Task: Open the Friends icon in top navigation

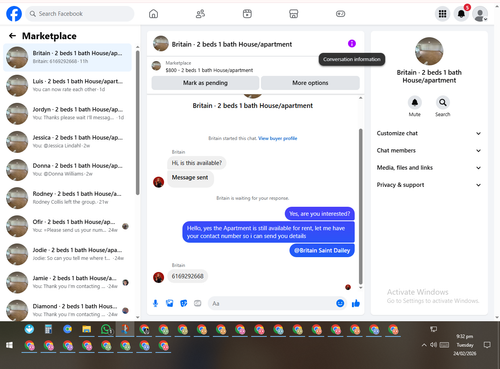Action: pos(200,14)
